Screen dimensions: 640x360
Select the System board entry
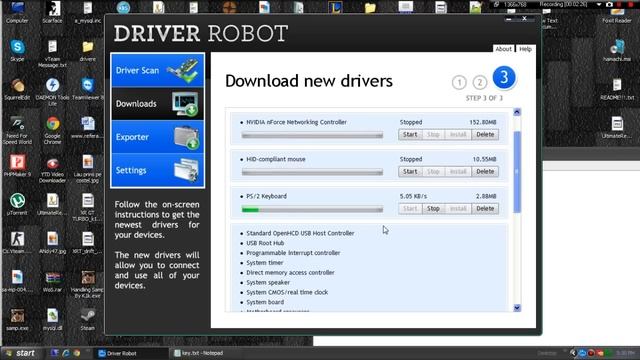(x=265, y=302)
